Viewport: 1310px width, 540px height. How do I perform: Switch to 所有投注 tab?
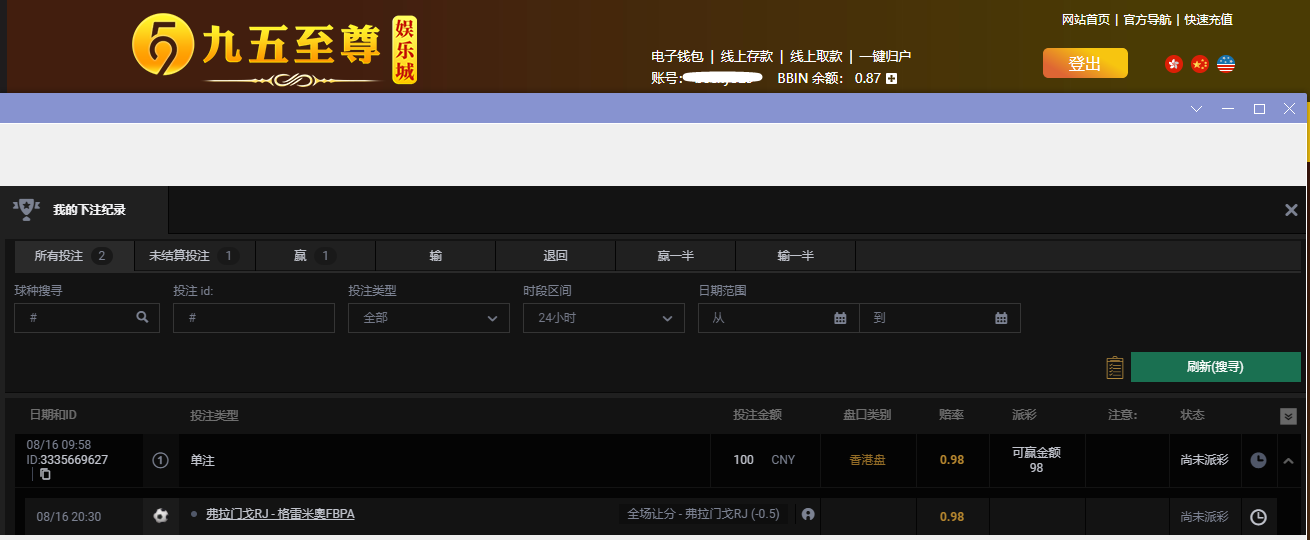pyautogui.click(x=74, y=256)
